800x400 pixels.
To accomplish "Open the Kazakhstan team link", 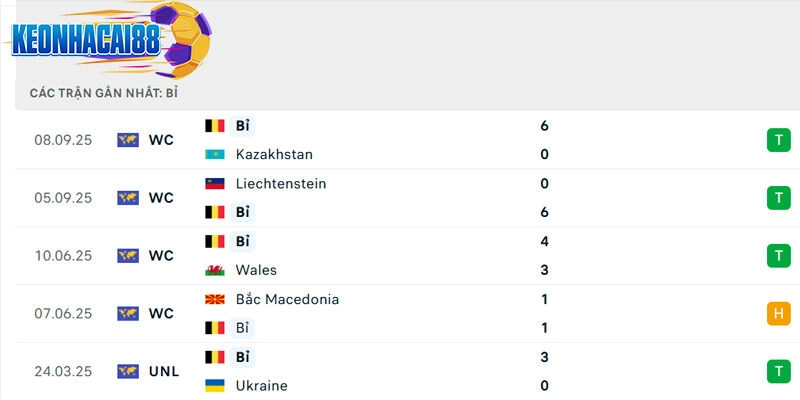I will (x=274, y=155).
